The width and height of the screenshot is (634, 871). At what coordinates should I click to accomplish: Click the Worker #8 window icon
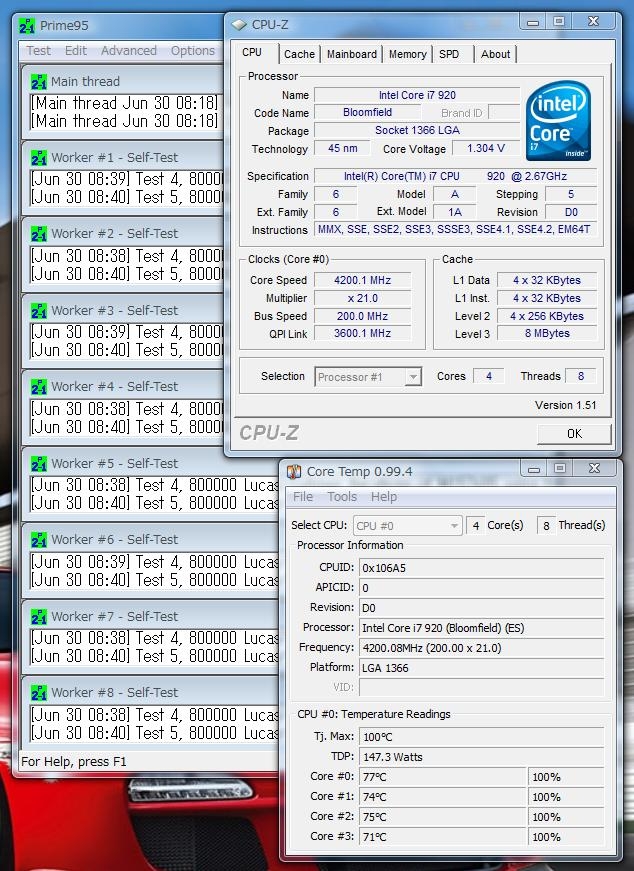[39, 693]
